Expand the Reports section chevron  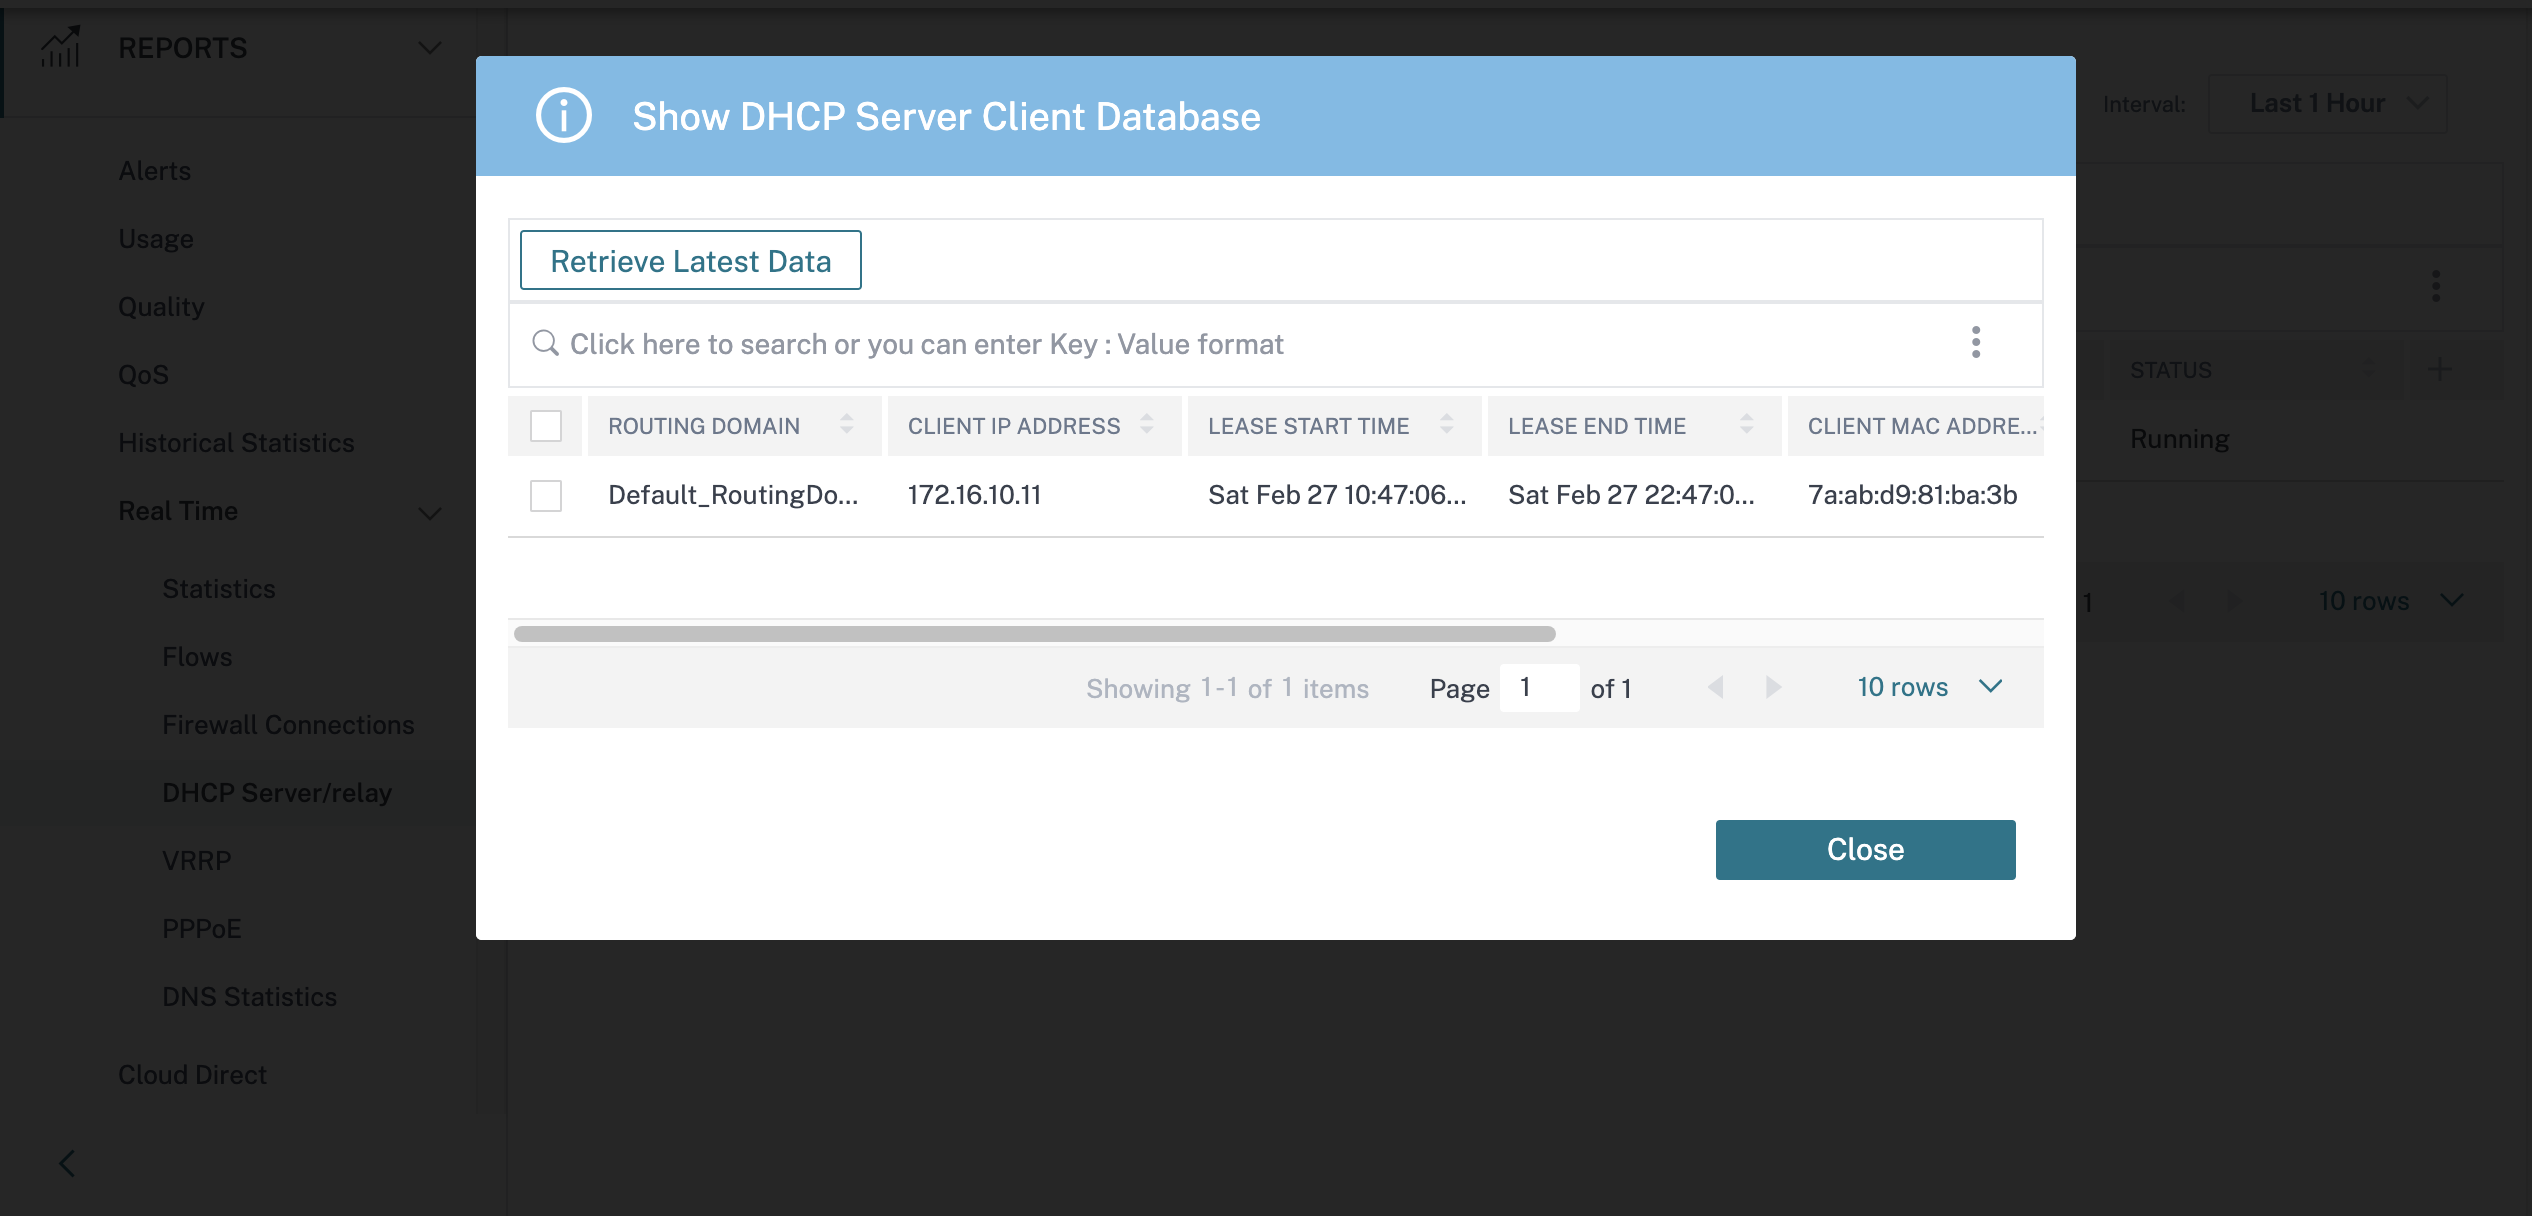430,48
